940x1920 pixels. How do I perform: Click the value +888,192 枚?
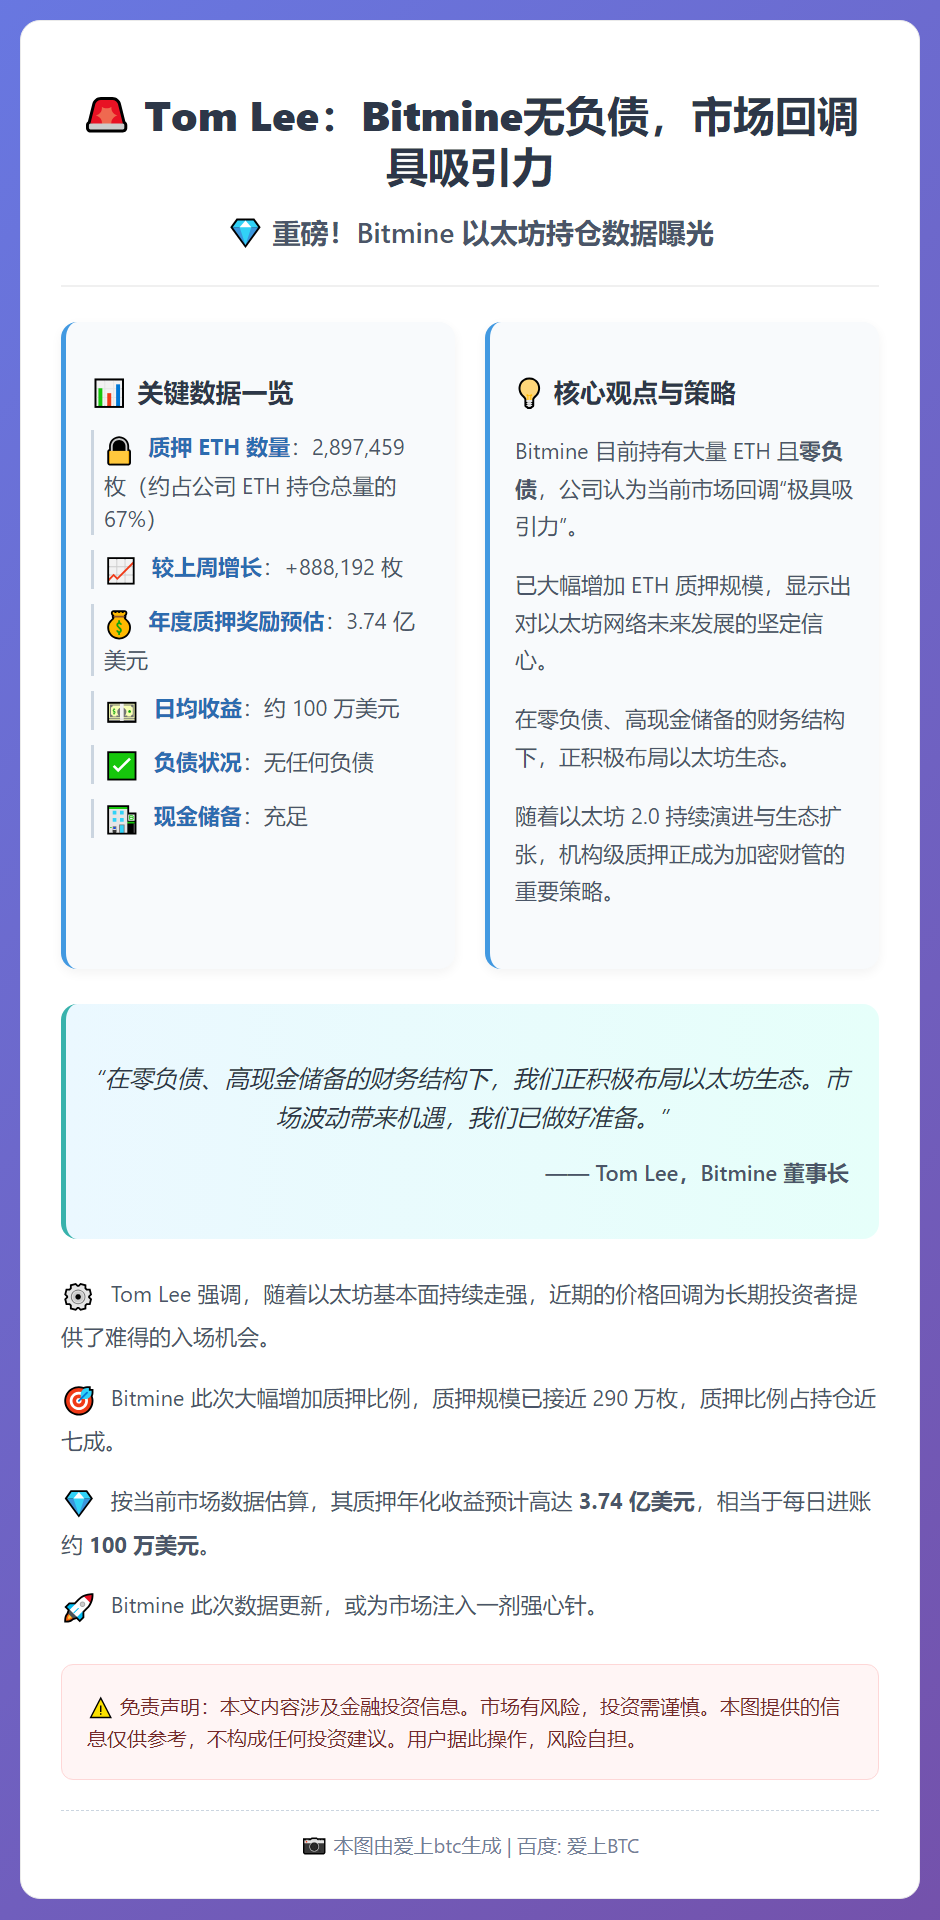(344, 568)
